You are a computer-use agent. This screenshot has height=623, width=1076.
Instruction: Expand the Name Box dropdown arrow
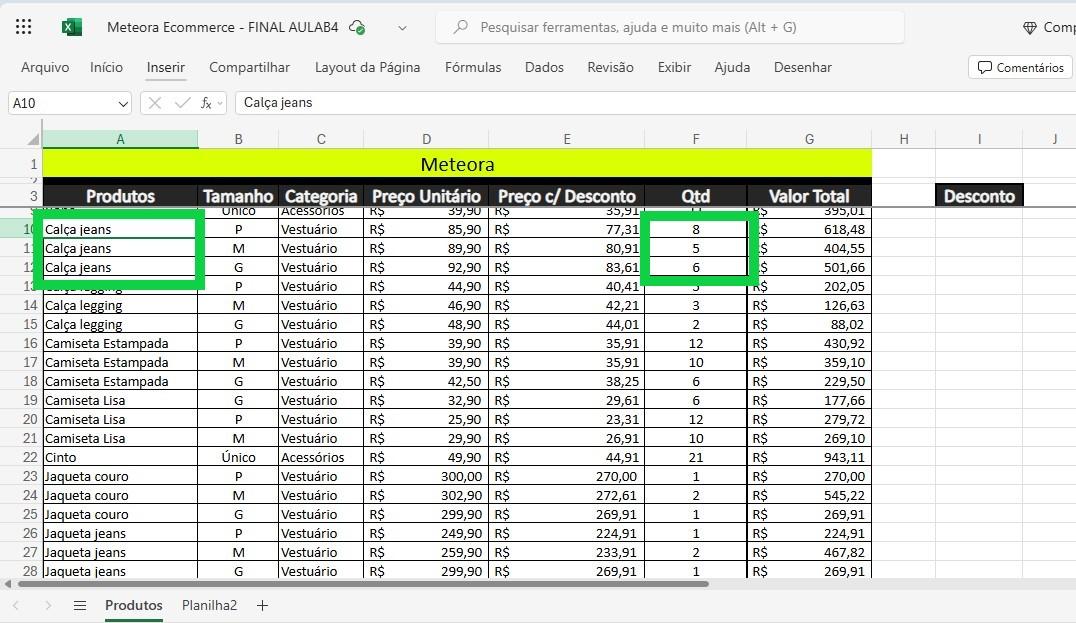(123, 104)
